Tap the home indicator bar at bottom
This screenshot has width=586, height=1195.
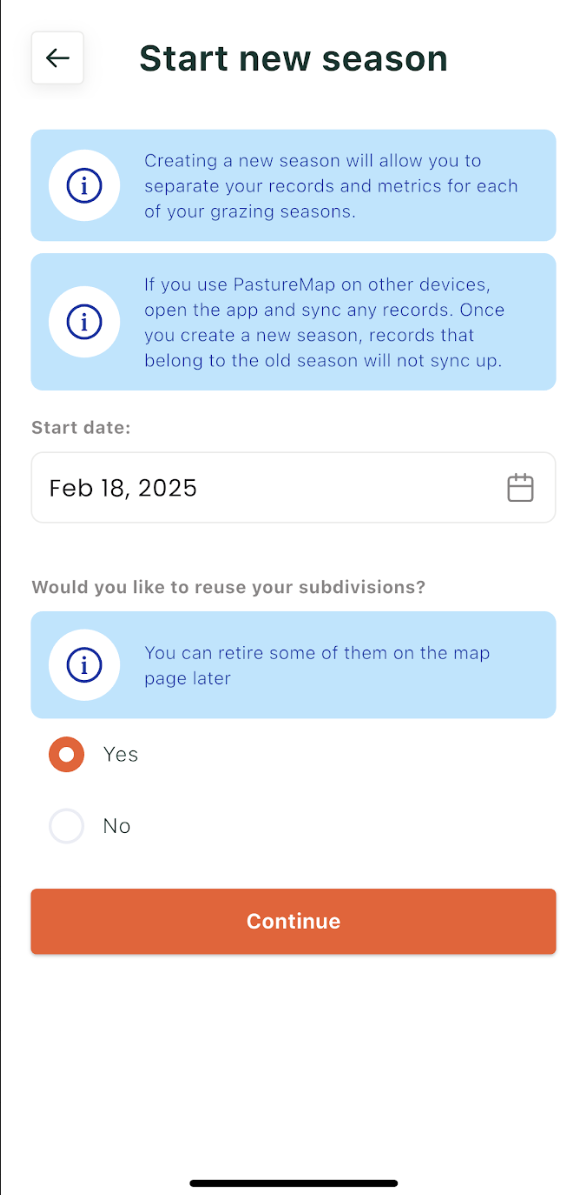click(x=293, y=1183)
